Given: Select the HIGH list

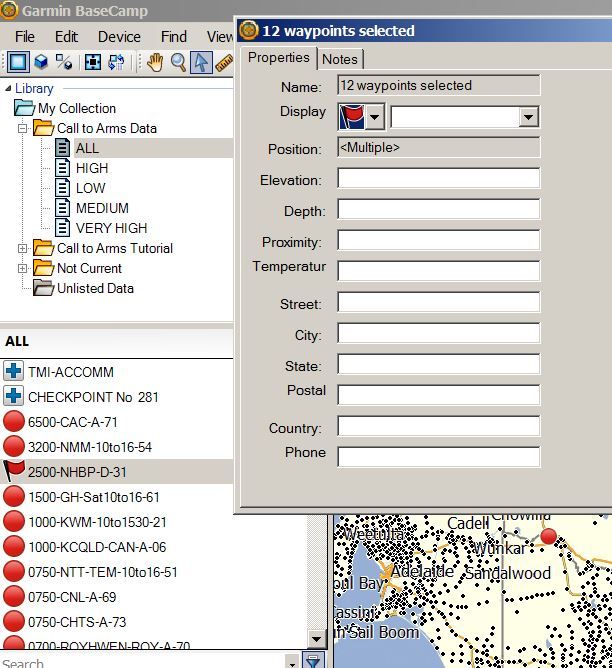Looking at the screenshot, I should pyautogui.click(x=92, y=168).
